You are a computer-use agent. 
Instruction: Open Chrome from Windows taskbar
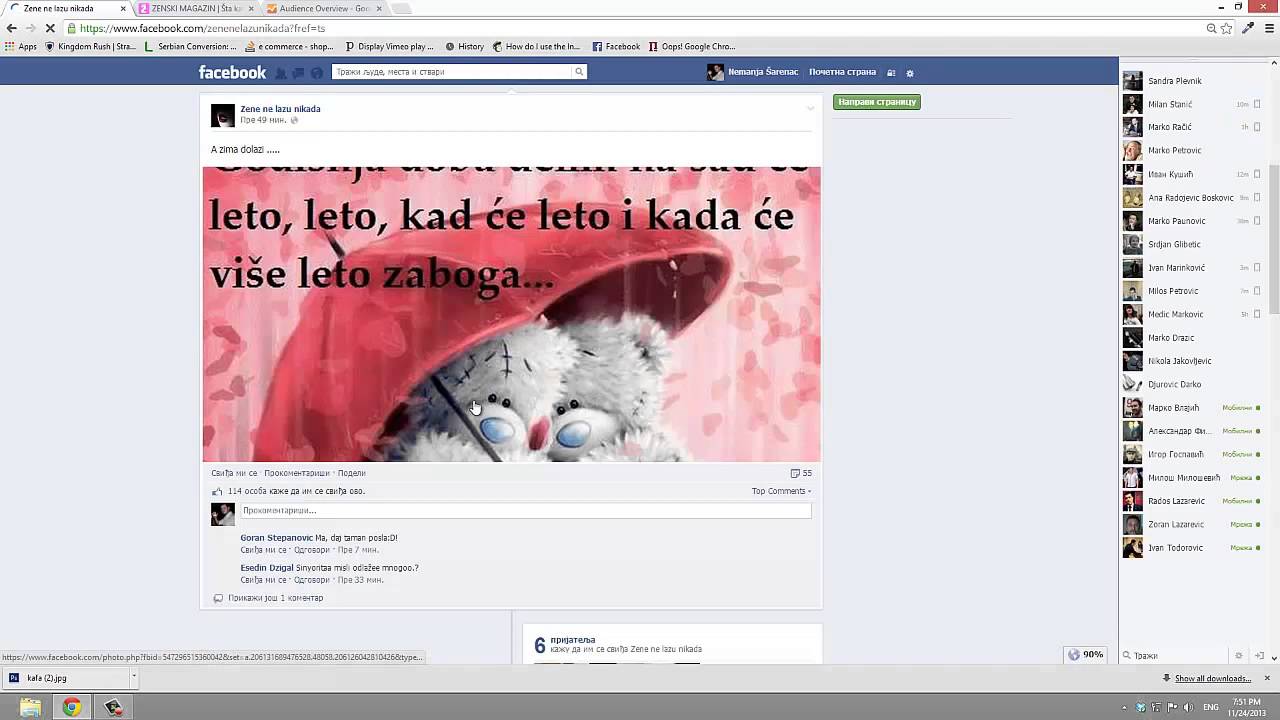pos(71,707)
